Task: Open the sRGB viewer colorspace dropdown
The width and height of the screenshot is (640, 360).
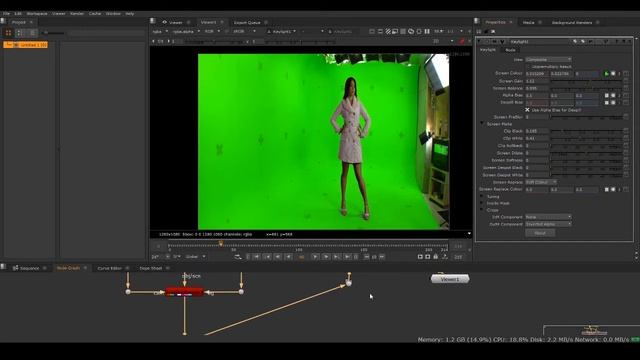Action: pyautogui.click(x=244, y=31)
